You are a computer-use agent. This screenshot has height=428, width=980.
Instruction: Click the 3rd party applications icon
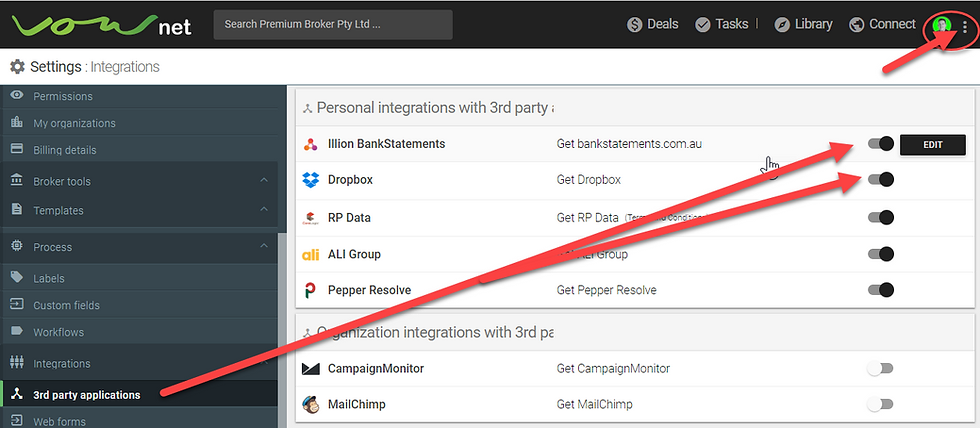pos(17,394)
